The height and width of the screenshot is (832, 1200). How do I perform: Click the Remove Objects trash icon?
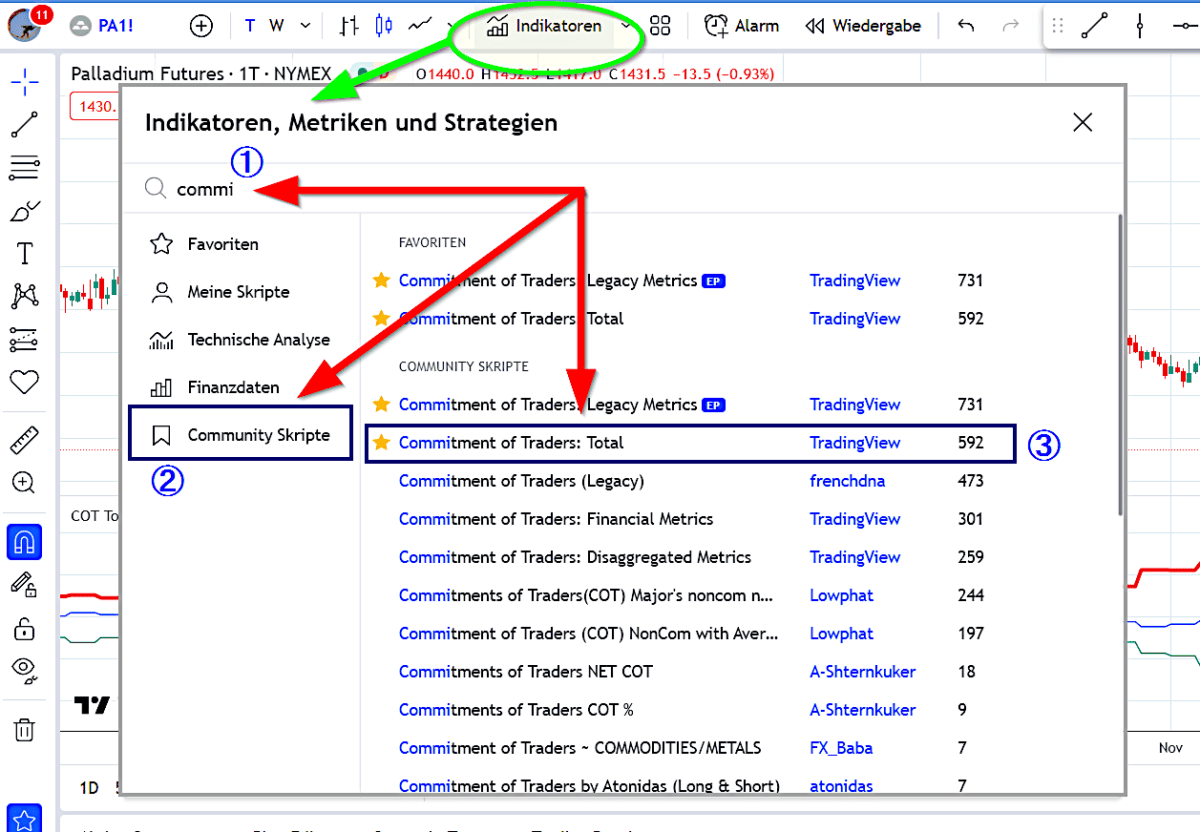(22, 731)
